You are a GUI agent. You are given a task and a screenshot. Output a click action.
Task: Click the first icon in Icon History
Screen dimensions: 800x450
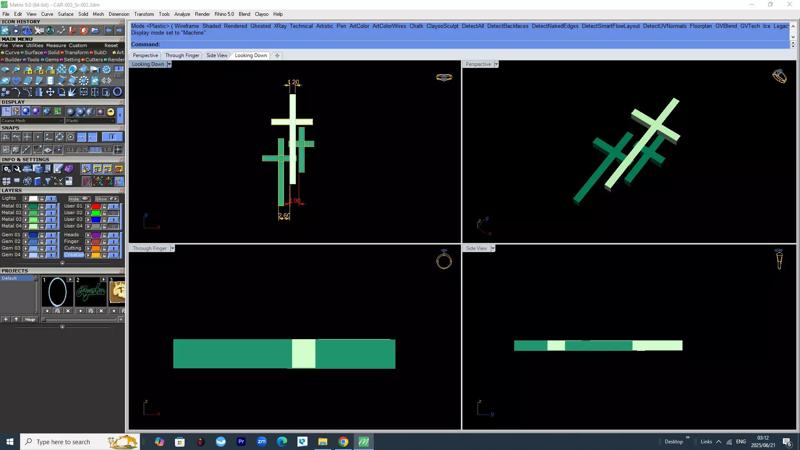click(x=5, y=30)
